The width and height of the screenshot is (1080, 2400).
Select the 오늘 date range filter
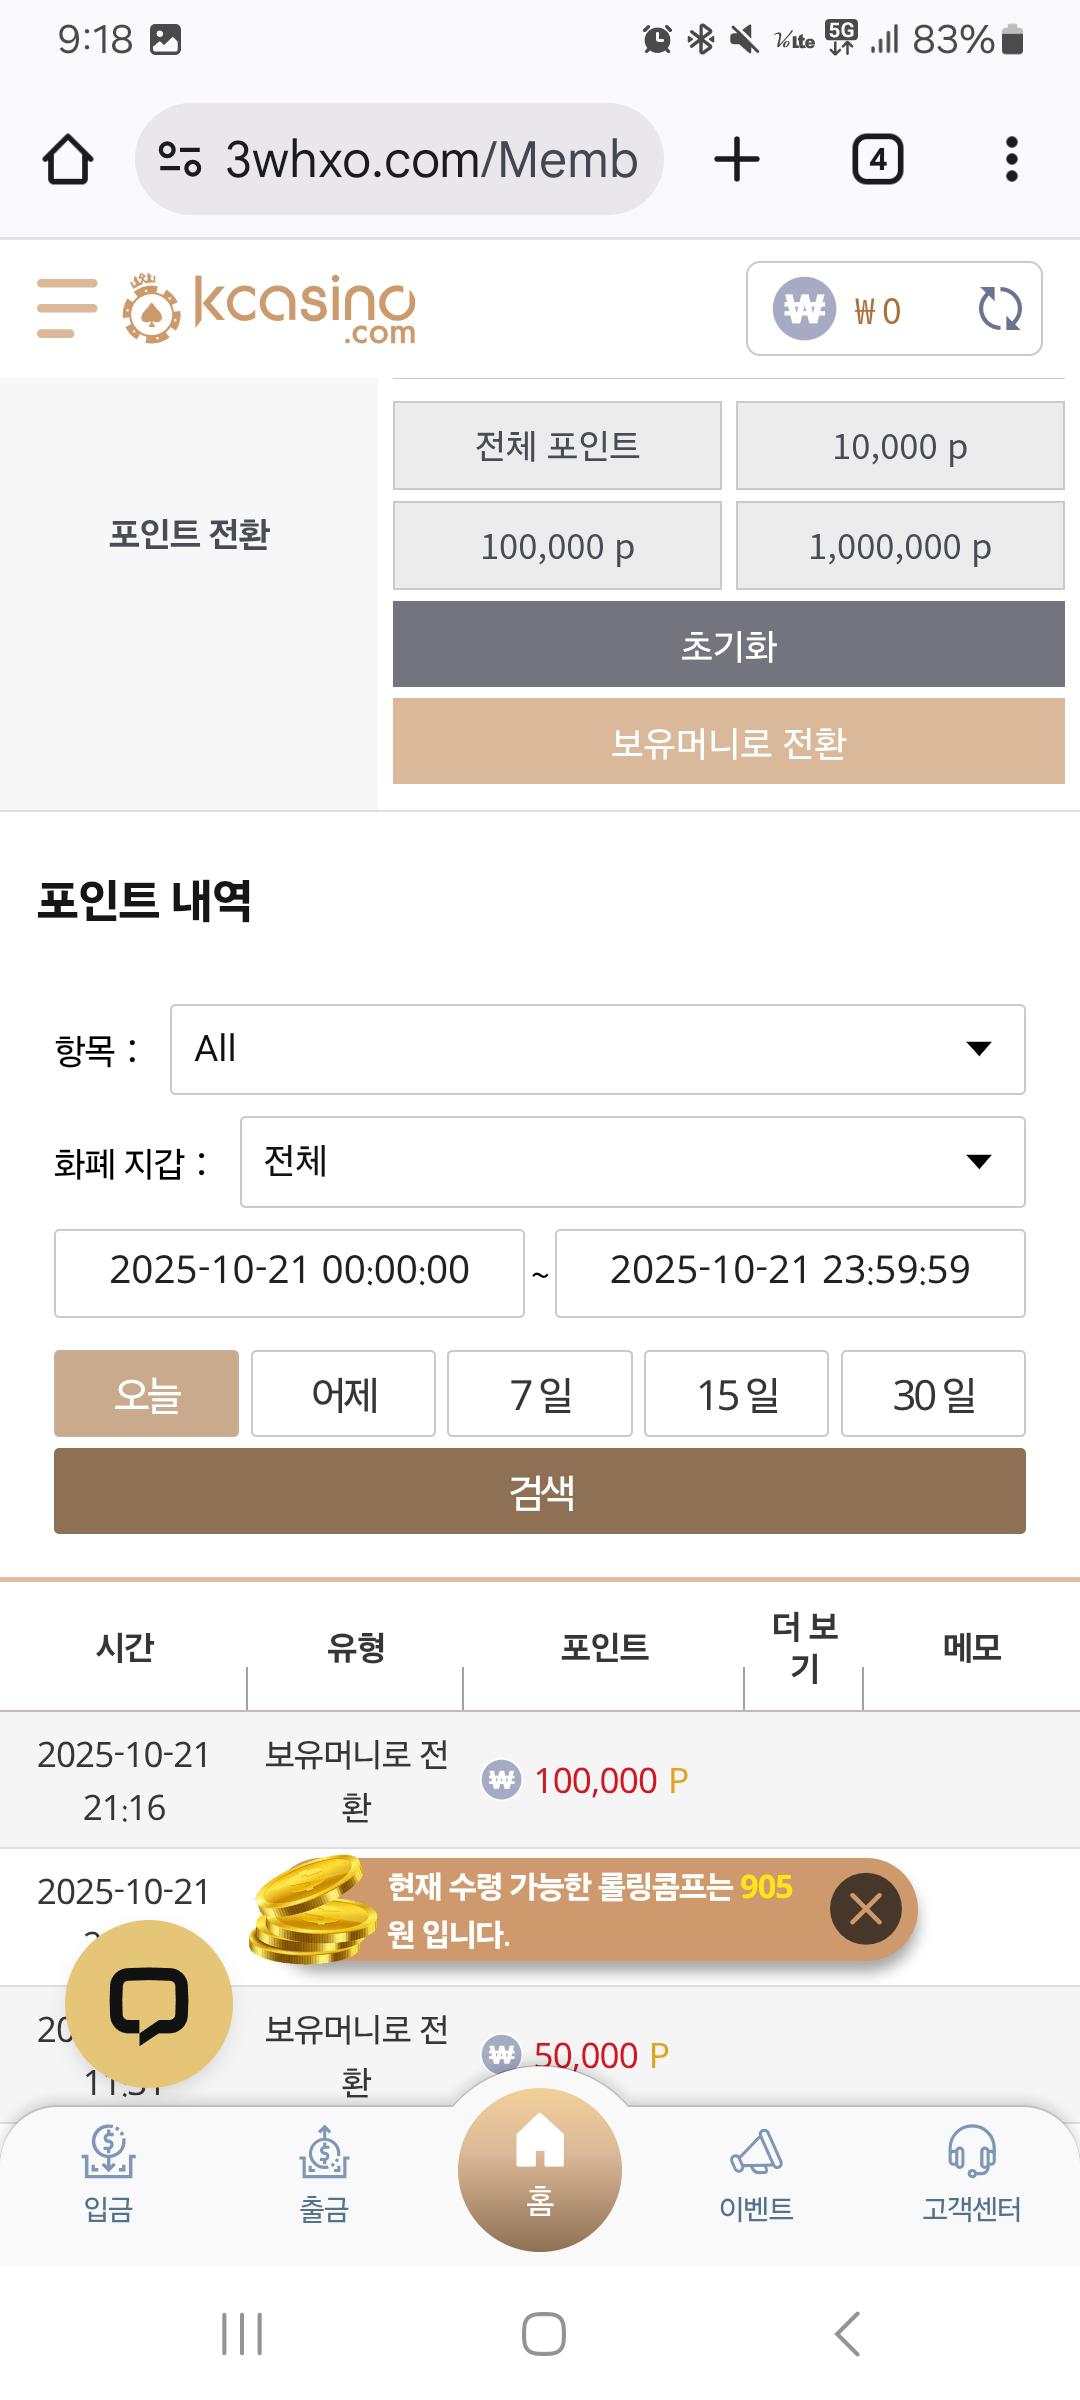coord(146,1394)
